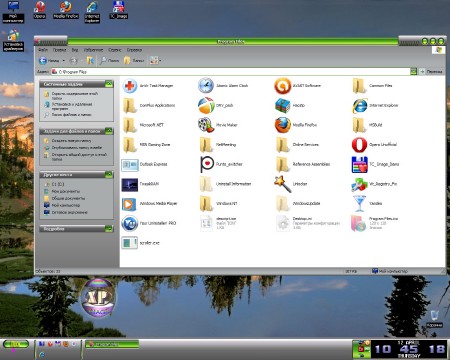Open the Your Uninstaller PRO icon

[x=129, y=223]
